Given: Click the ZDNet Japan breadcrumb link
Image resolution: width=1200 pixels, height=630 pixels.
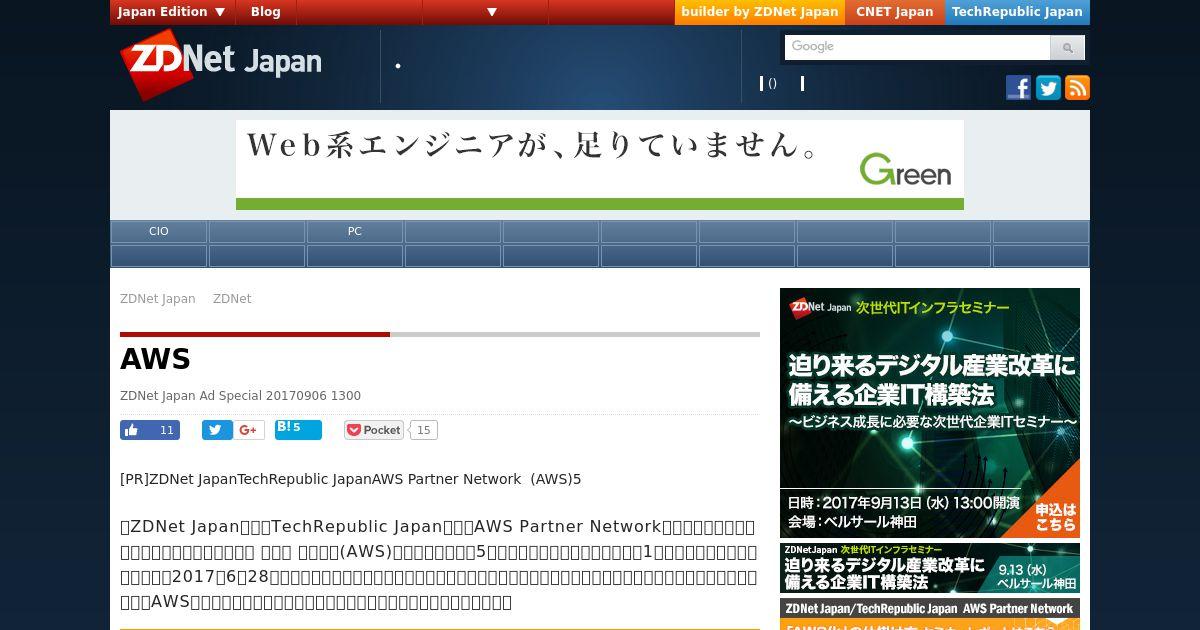Looking at the screenshot, I should 158,299.
